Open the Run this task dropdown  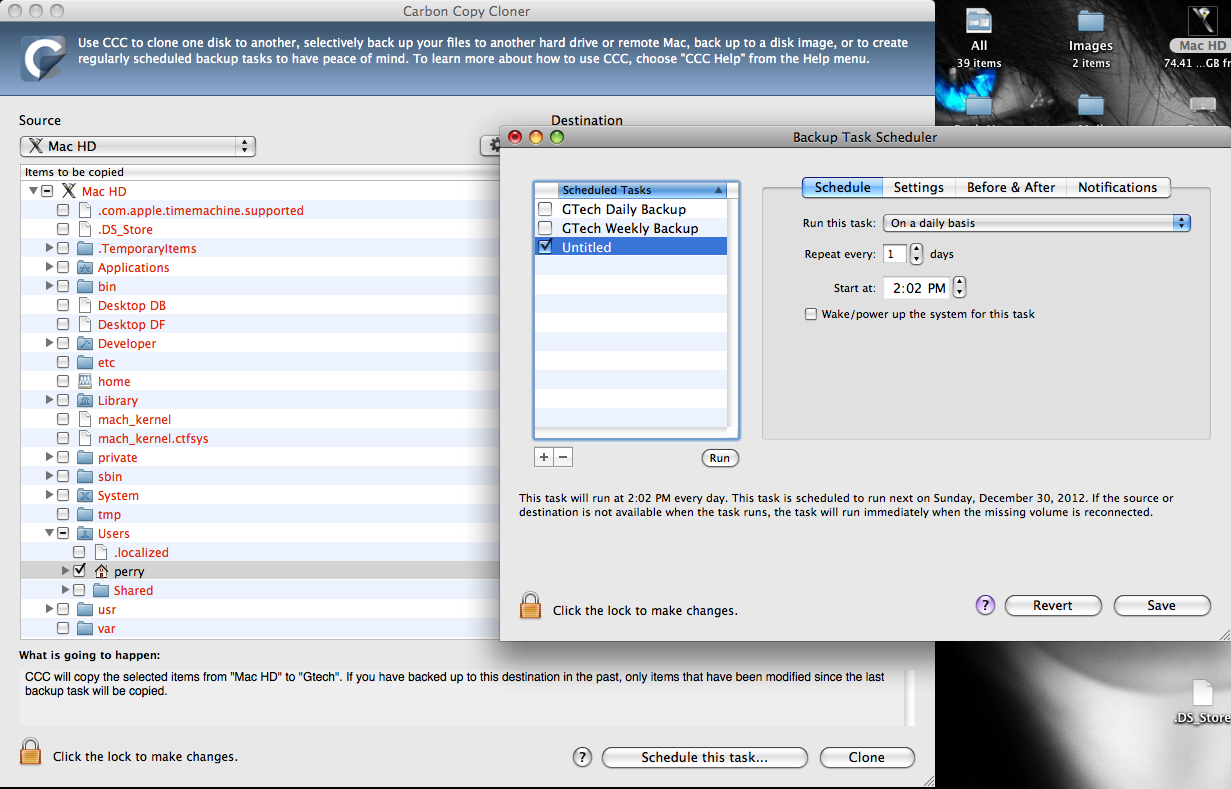tap(1037, 223)
